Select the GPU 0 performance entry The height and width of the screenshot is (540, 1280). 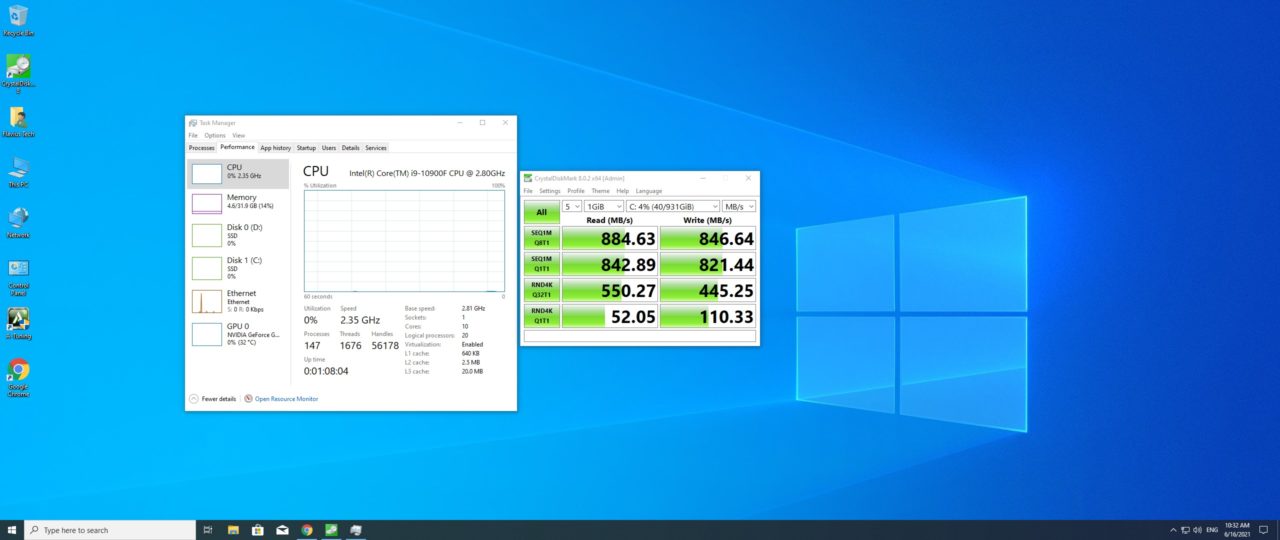tap(238, 333)
